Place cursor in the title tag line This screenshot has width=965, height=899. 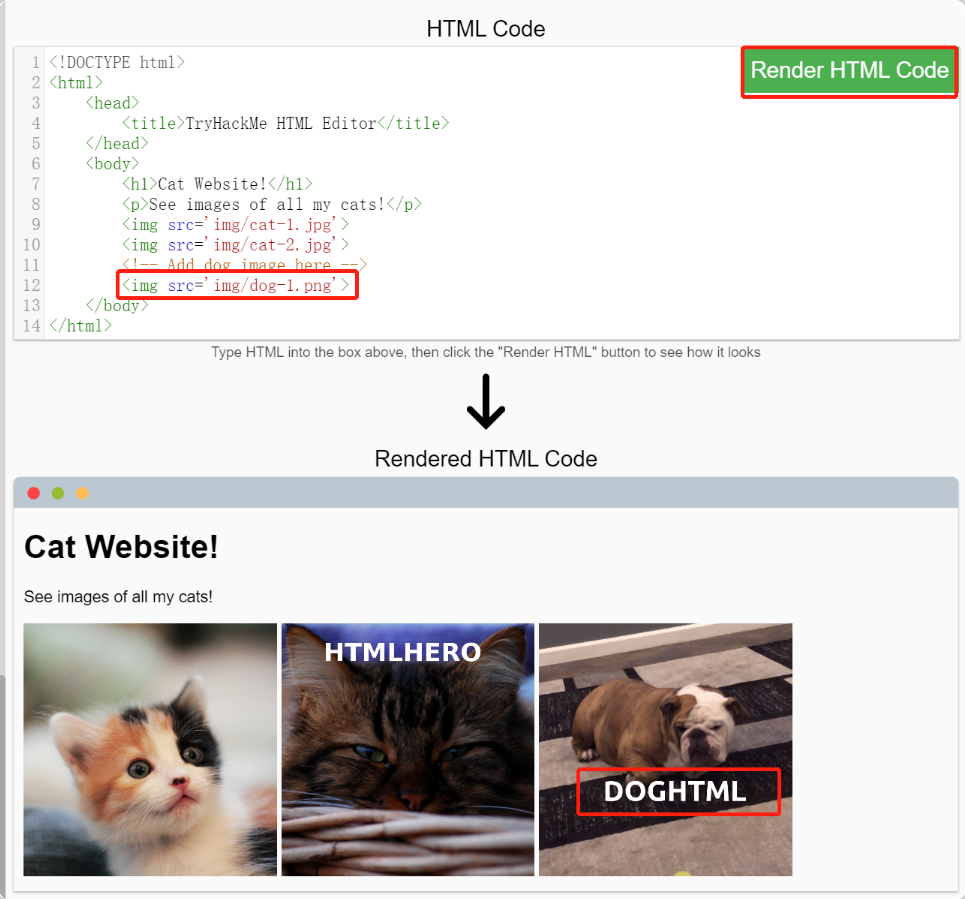point(286,123)
